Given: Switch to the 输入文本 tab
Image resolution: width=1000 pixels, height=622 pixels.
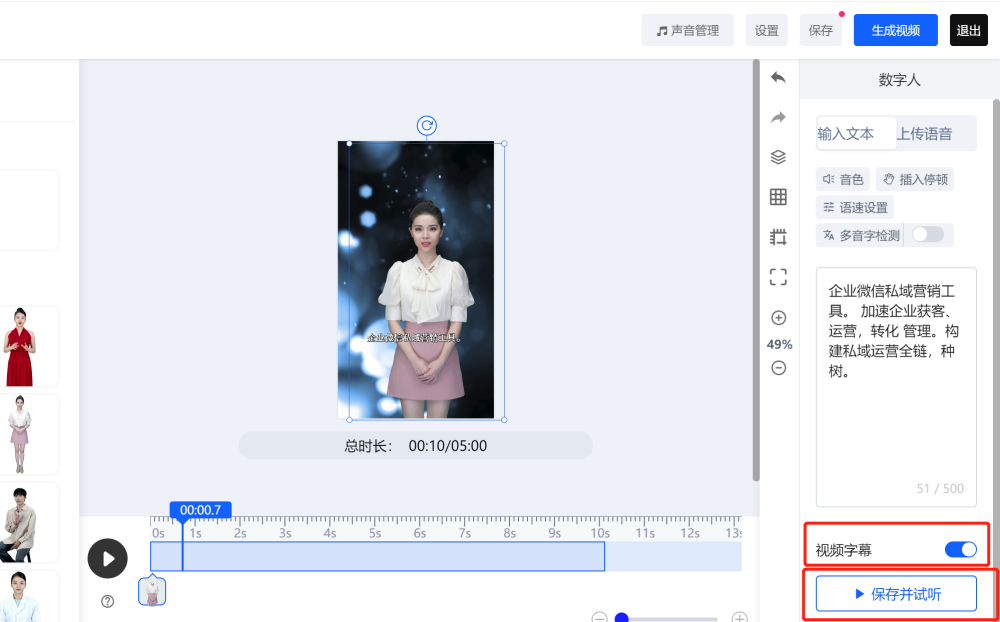Looking at the screenshot, I should click(x=857, y=133).
